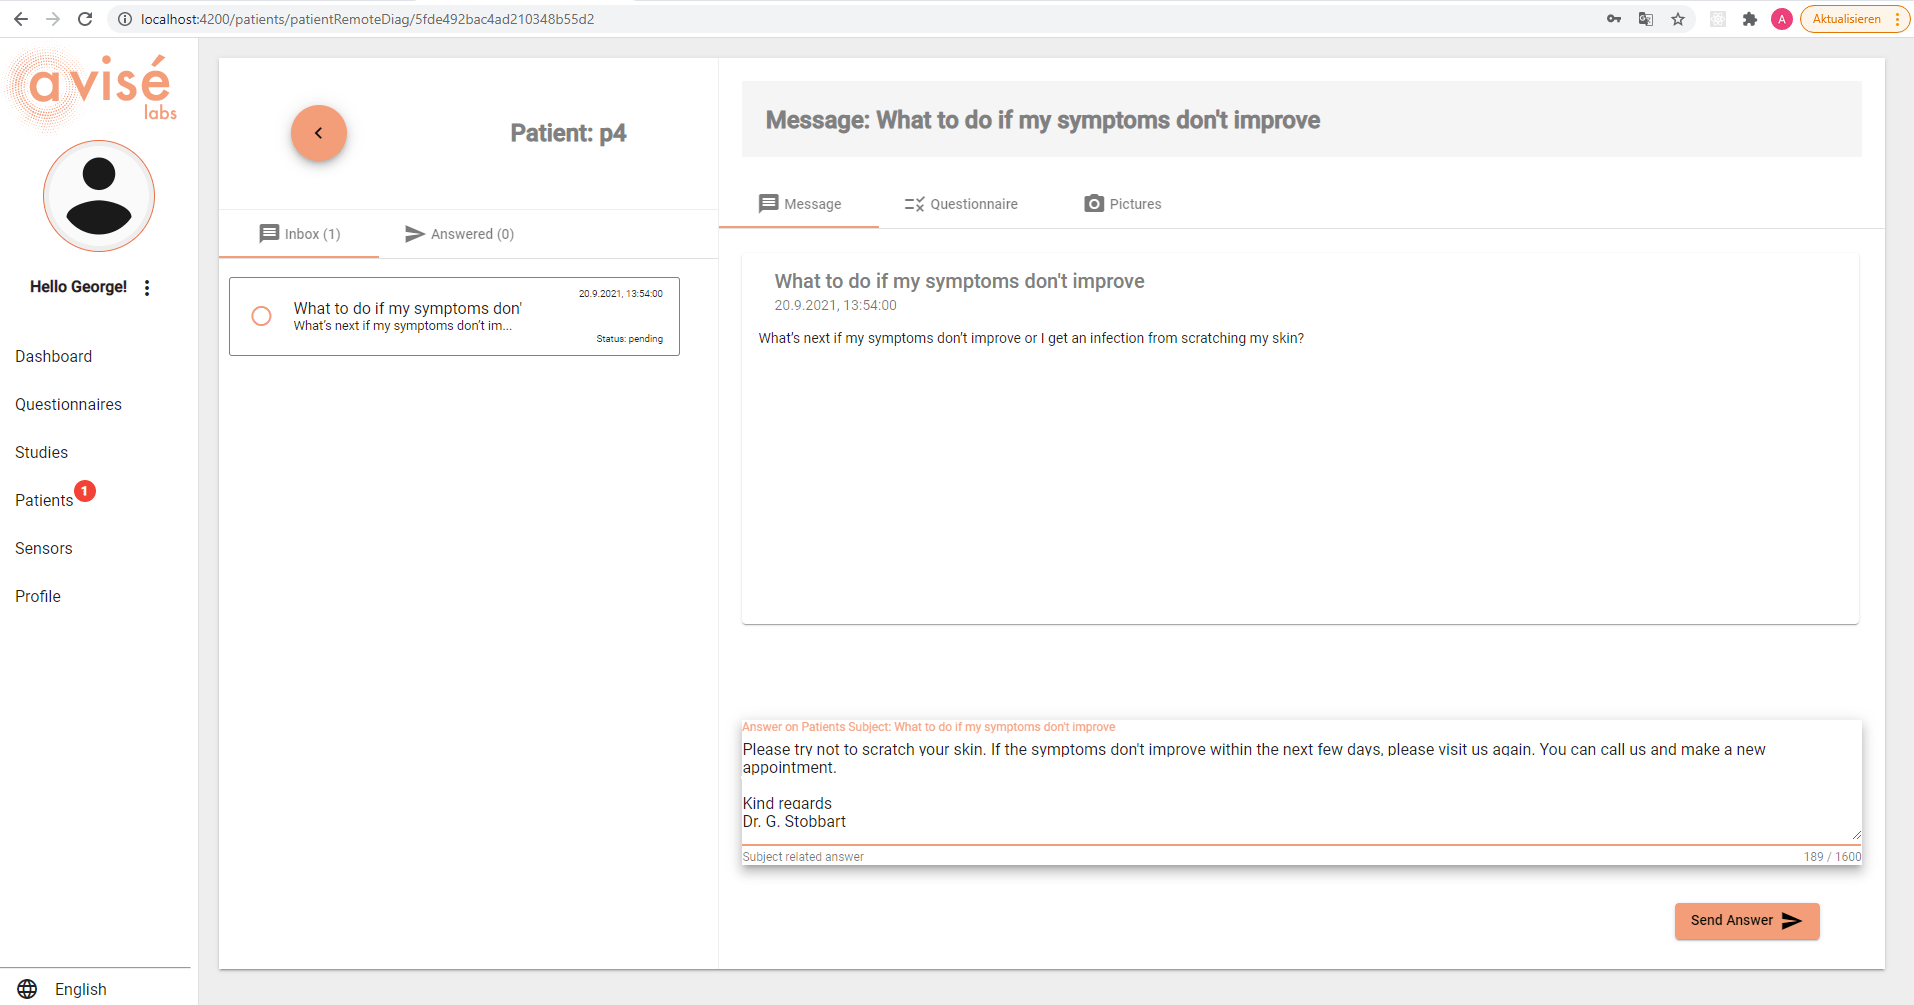
Task: Click the translate page icon
Action: [x=1646, y=19]
